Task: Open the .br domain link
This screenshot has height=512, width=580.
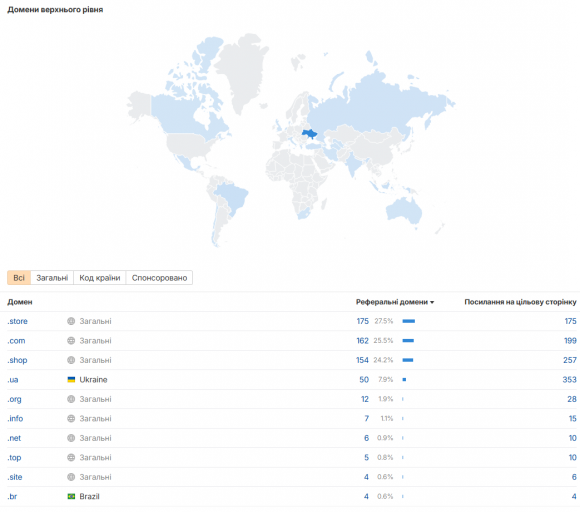Action: (12, 496)
